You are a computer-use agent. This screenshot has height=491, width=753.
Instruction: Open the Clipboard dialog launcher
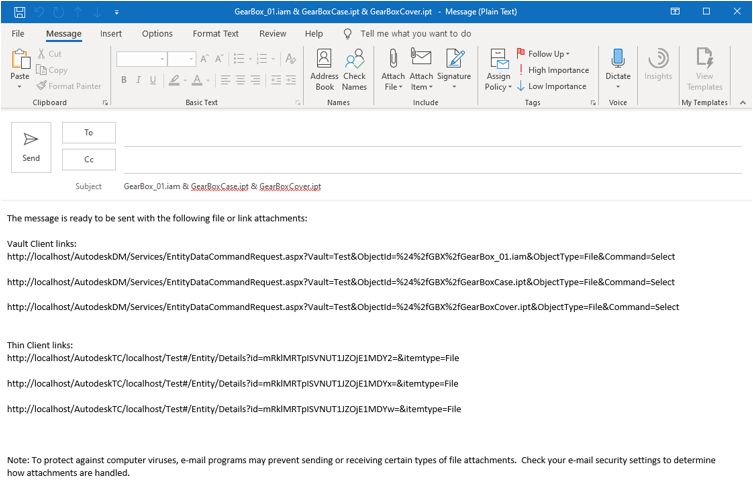click(105, 103)
